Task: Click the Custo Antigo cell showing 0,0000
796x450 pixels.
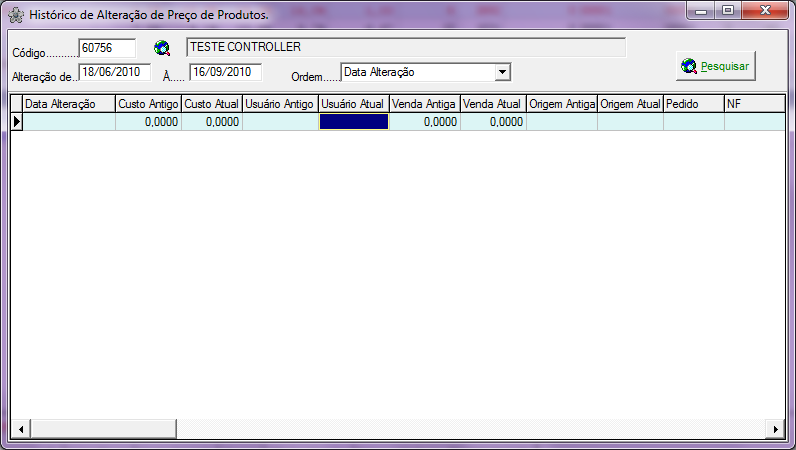Action: pyautogui.click(x=148, y=122)
